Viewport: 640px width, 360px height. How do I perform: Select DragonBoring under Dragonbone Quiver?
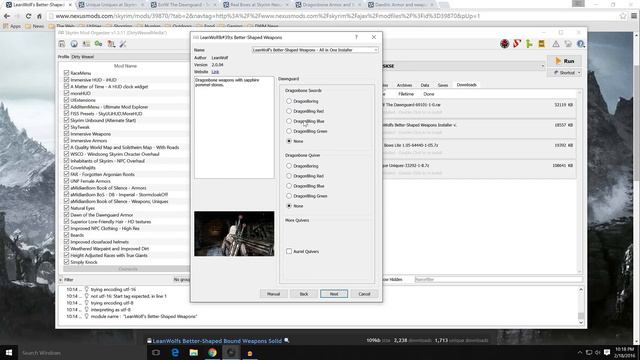(x=289, y=166)
